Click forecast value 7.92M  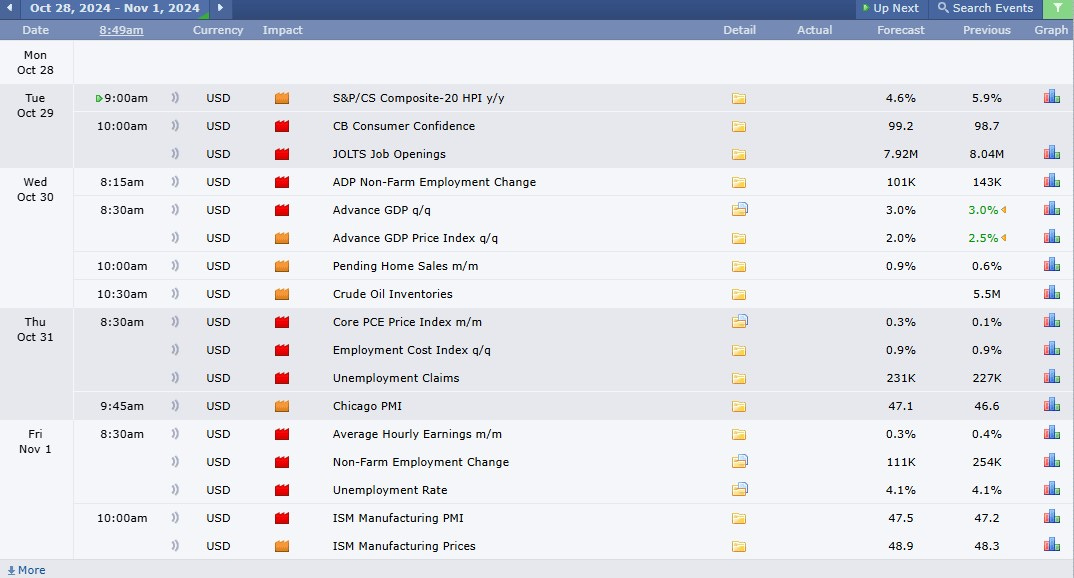pyautogui.click(x=901, y=154)
